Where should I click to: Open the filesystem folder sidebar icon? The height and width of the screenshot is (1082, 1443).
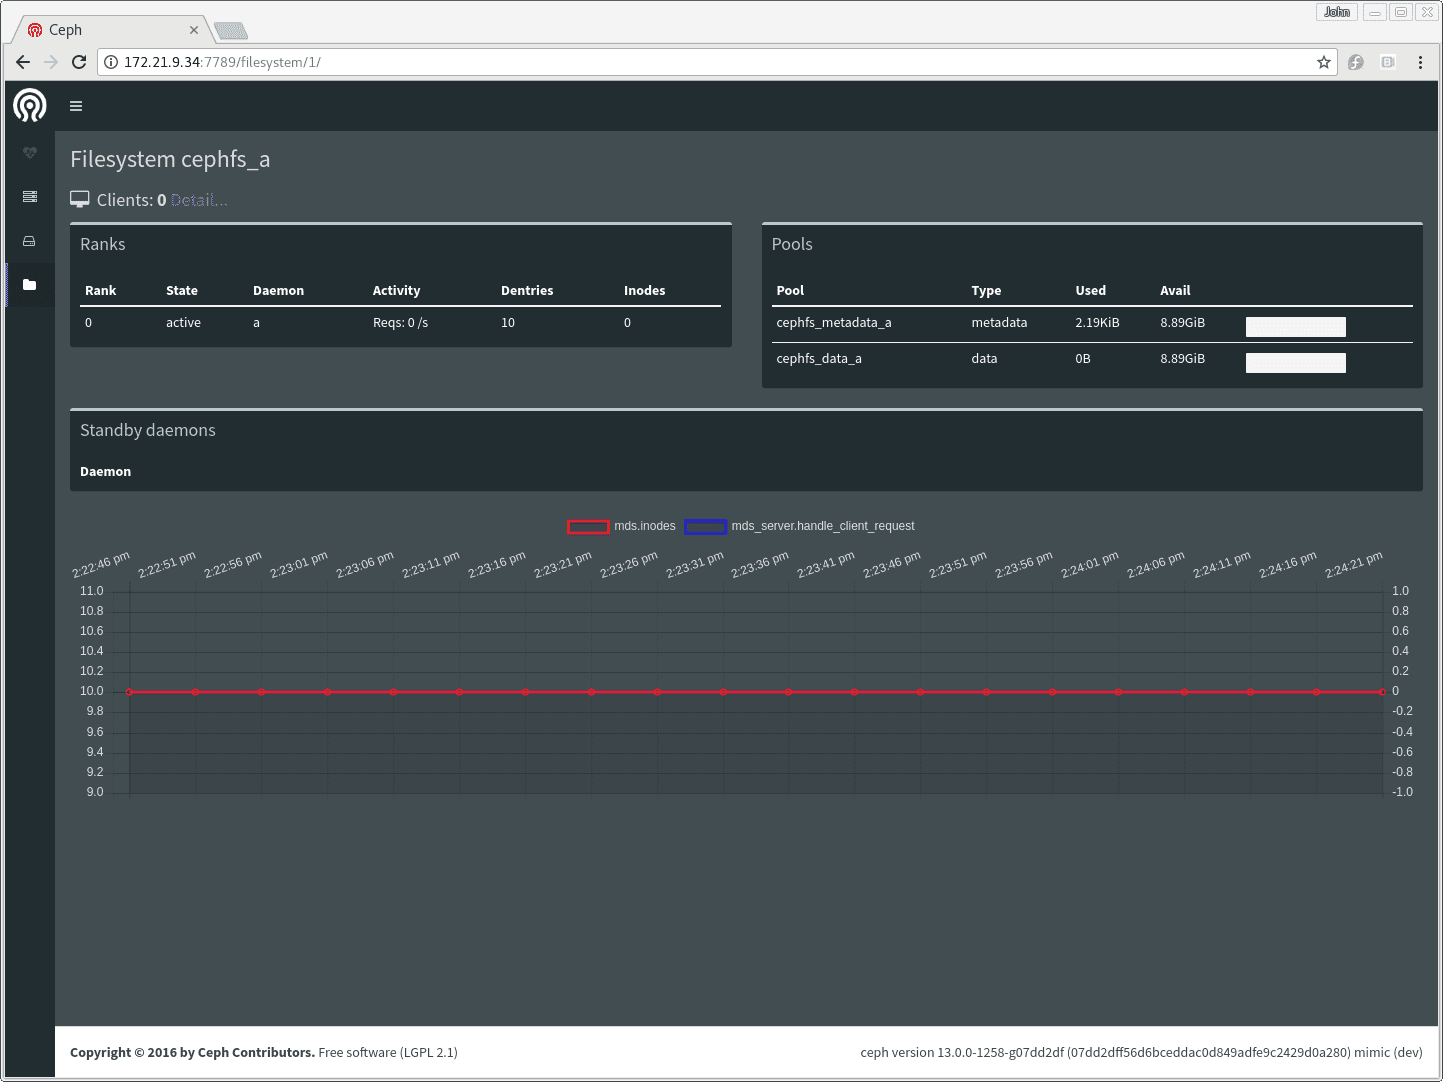(x=30, y=285)
